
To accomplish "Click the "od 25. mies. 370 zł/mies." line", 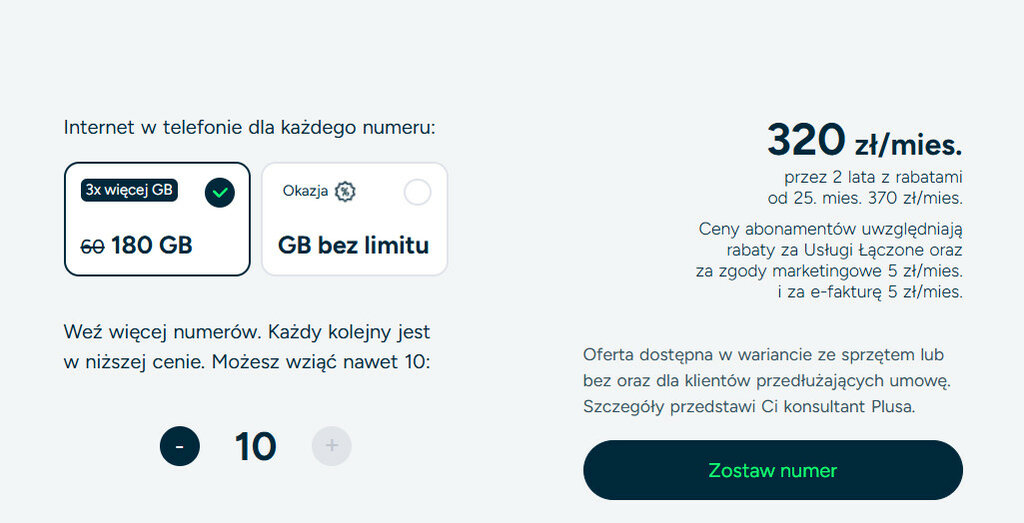I will coord(867,198).
